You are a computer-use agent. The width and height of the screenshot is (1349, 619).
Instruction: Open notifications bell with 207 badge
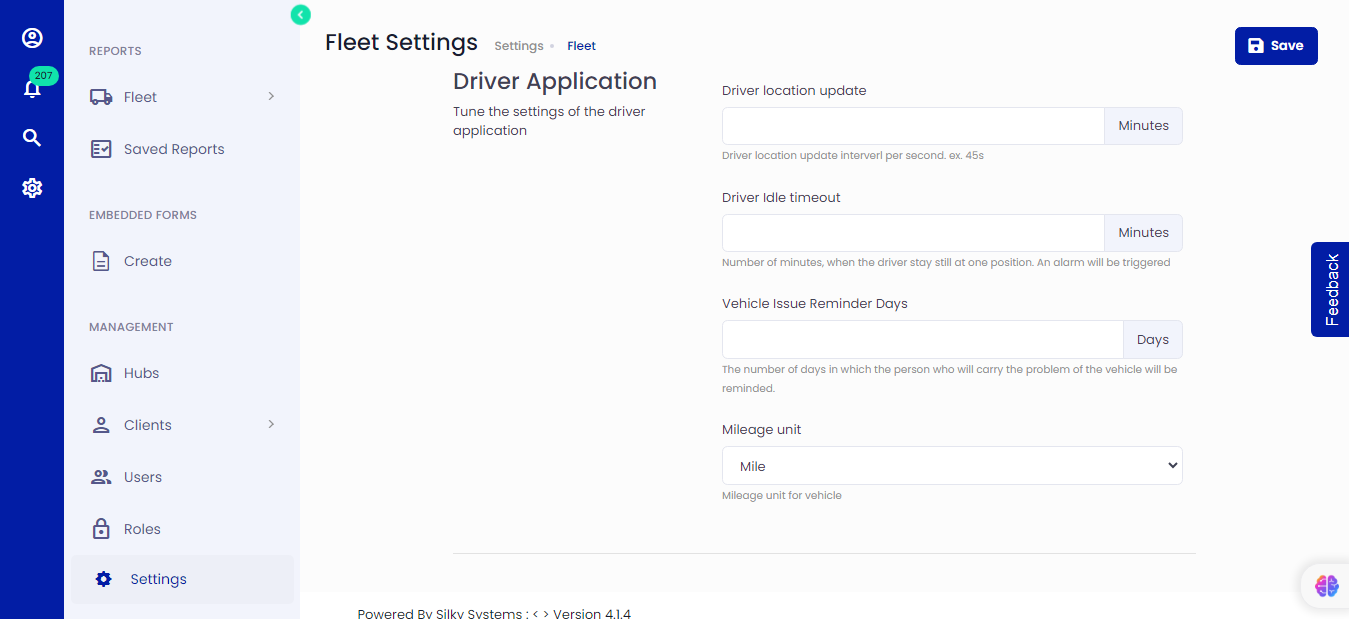tap(32, 89)
